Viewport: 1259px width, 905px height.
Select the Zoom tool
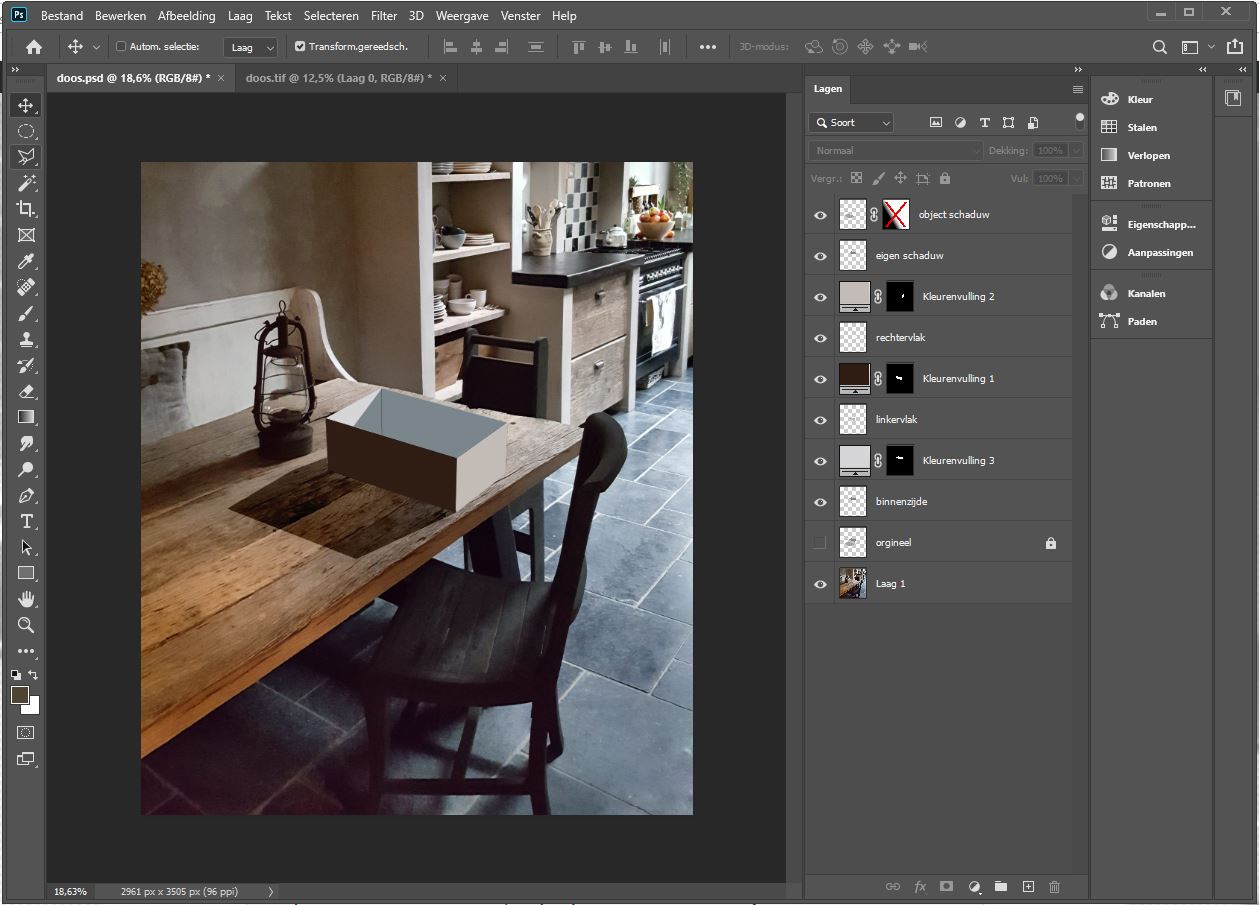(26, 625)
